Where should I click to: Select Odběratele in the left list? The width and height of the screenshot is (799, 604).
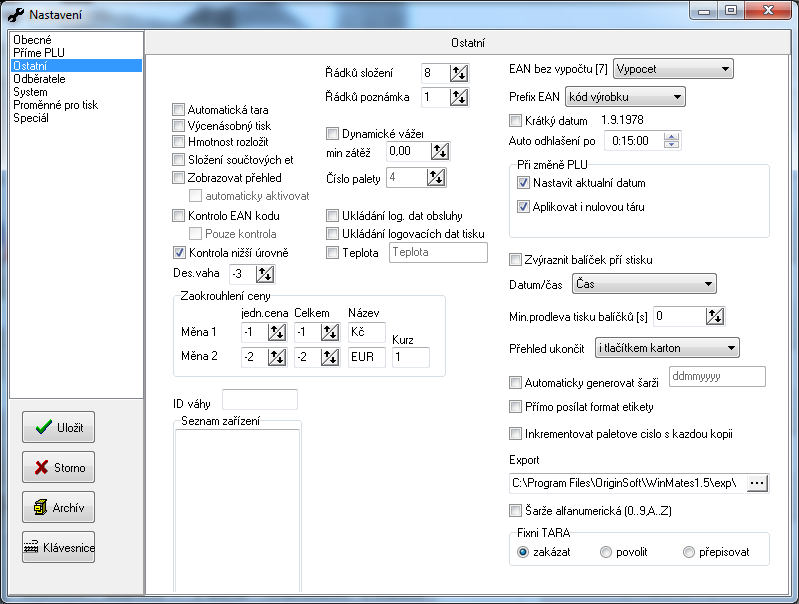pos(40,78)
